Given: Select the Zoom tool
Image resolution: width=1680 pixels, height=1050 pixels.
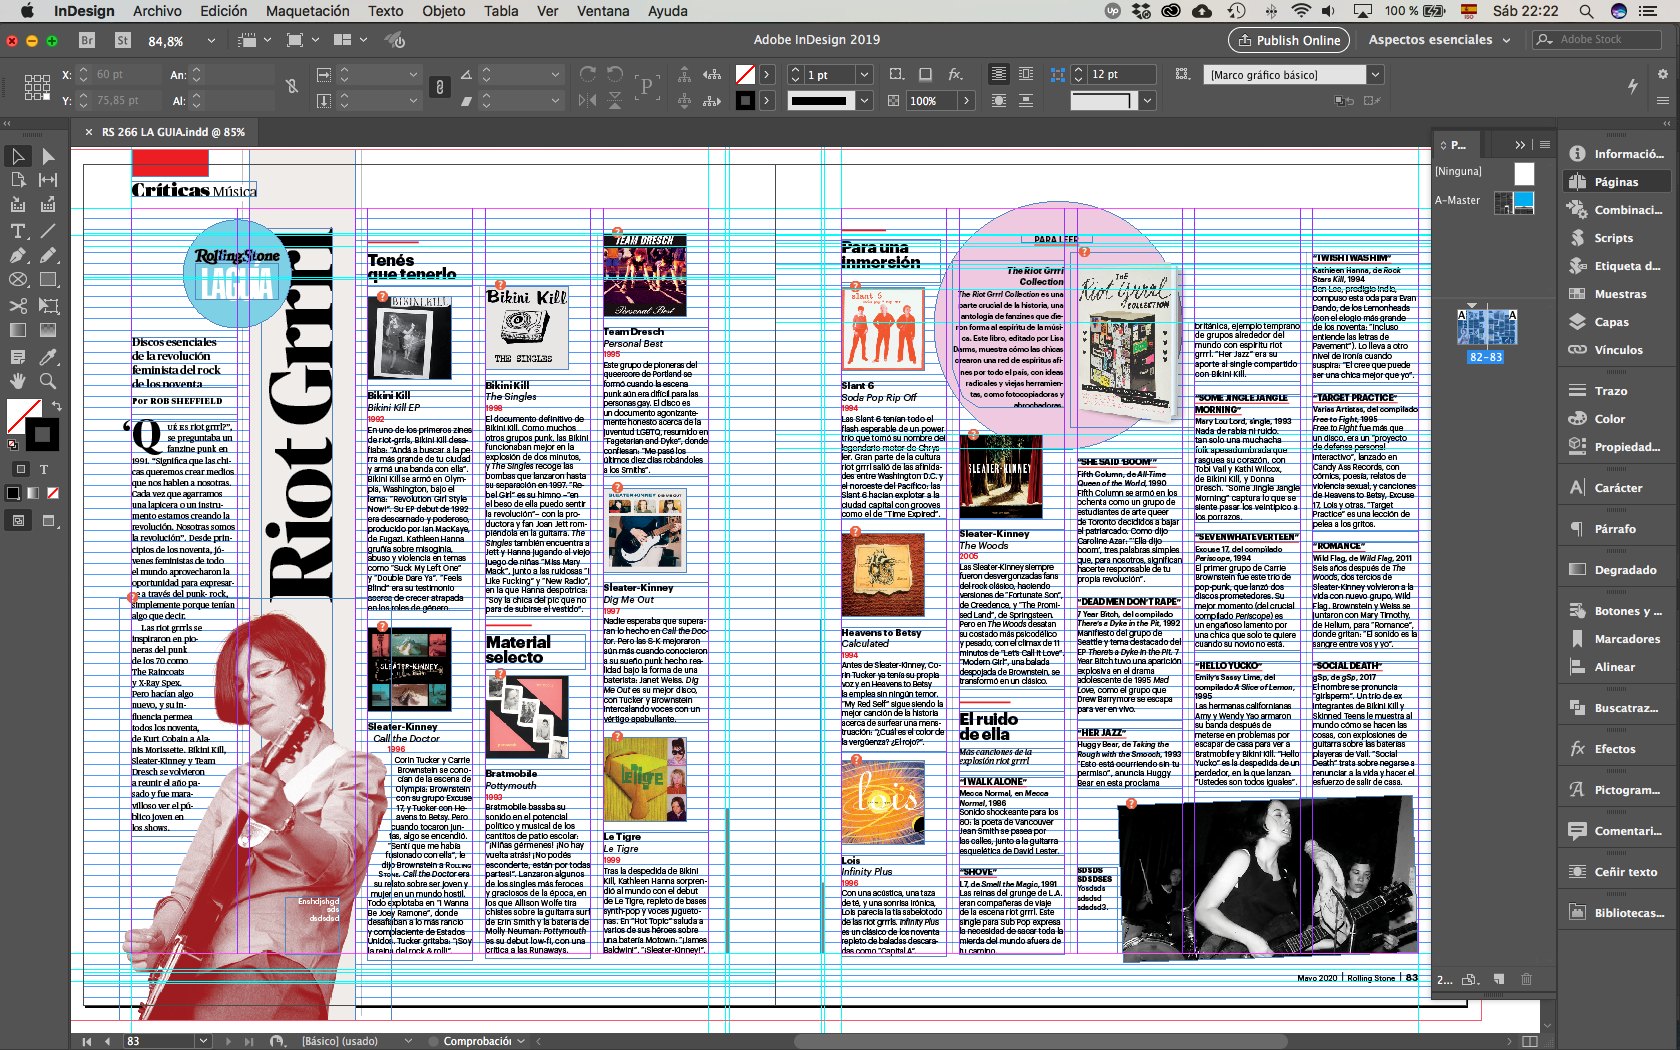Looking at the screenshot, I should click(x=48, y=381).
